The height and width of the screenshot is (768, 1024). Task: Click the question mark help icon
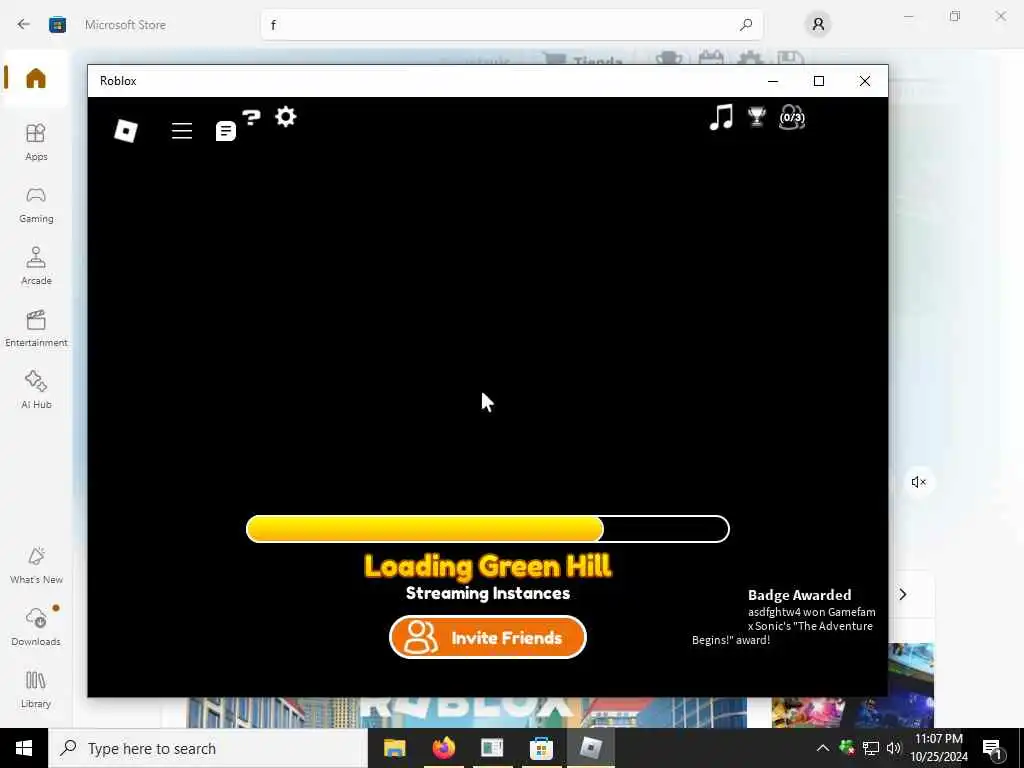pos(251,118)
